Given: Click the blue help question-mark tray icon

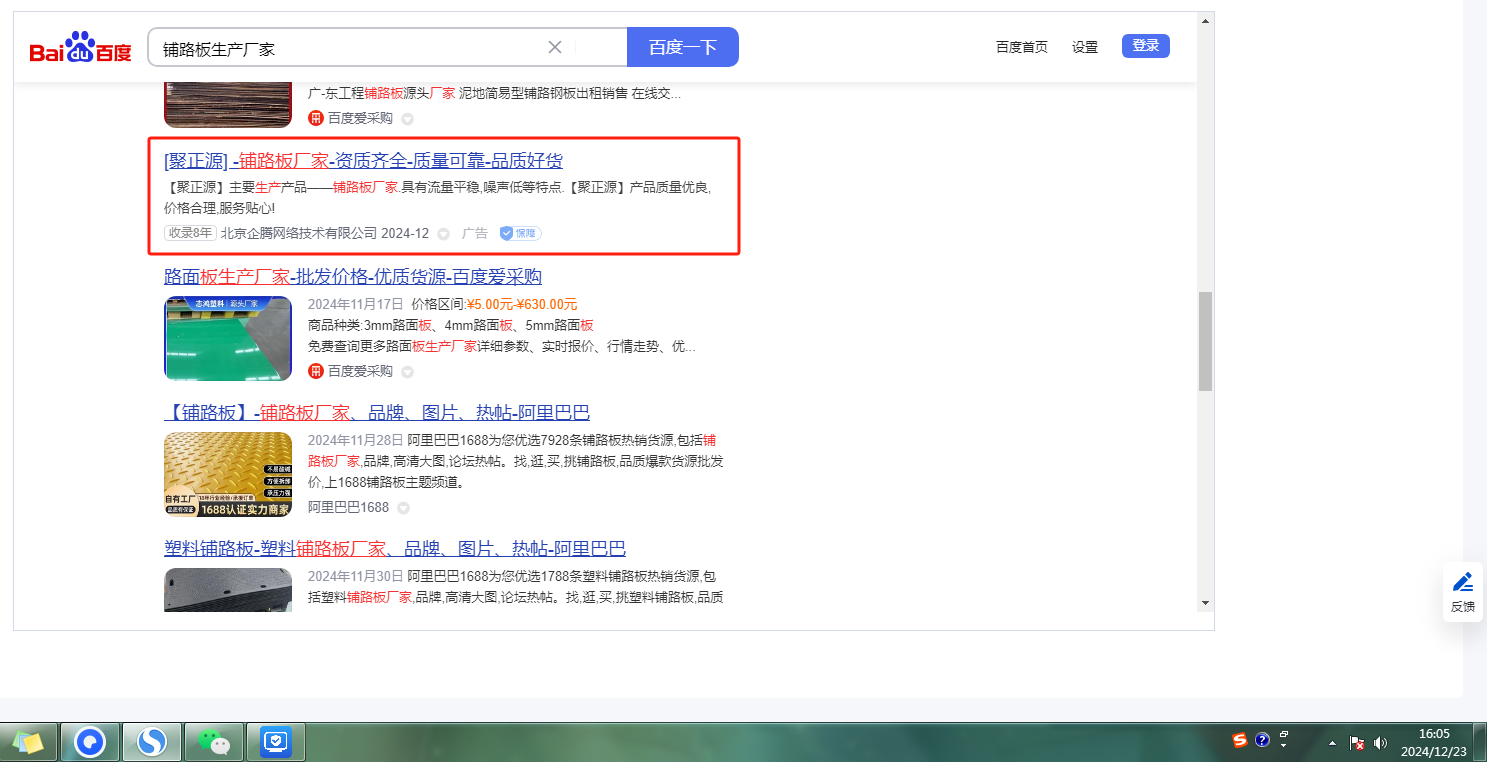Looking at the screenshot, I should pos(1263,740).
